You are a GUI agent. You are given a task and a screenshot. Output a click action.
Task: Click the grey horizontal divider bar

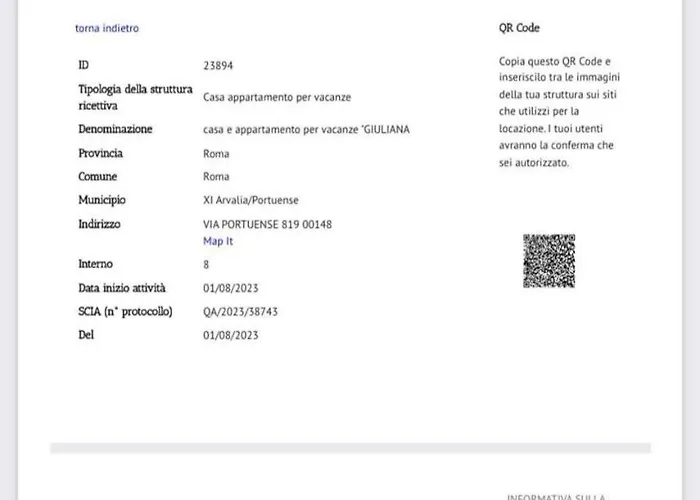tap(350, 448)
